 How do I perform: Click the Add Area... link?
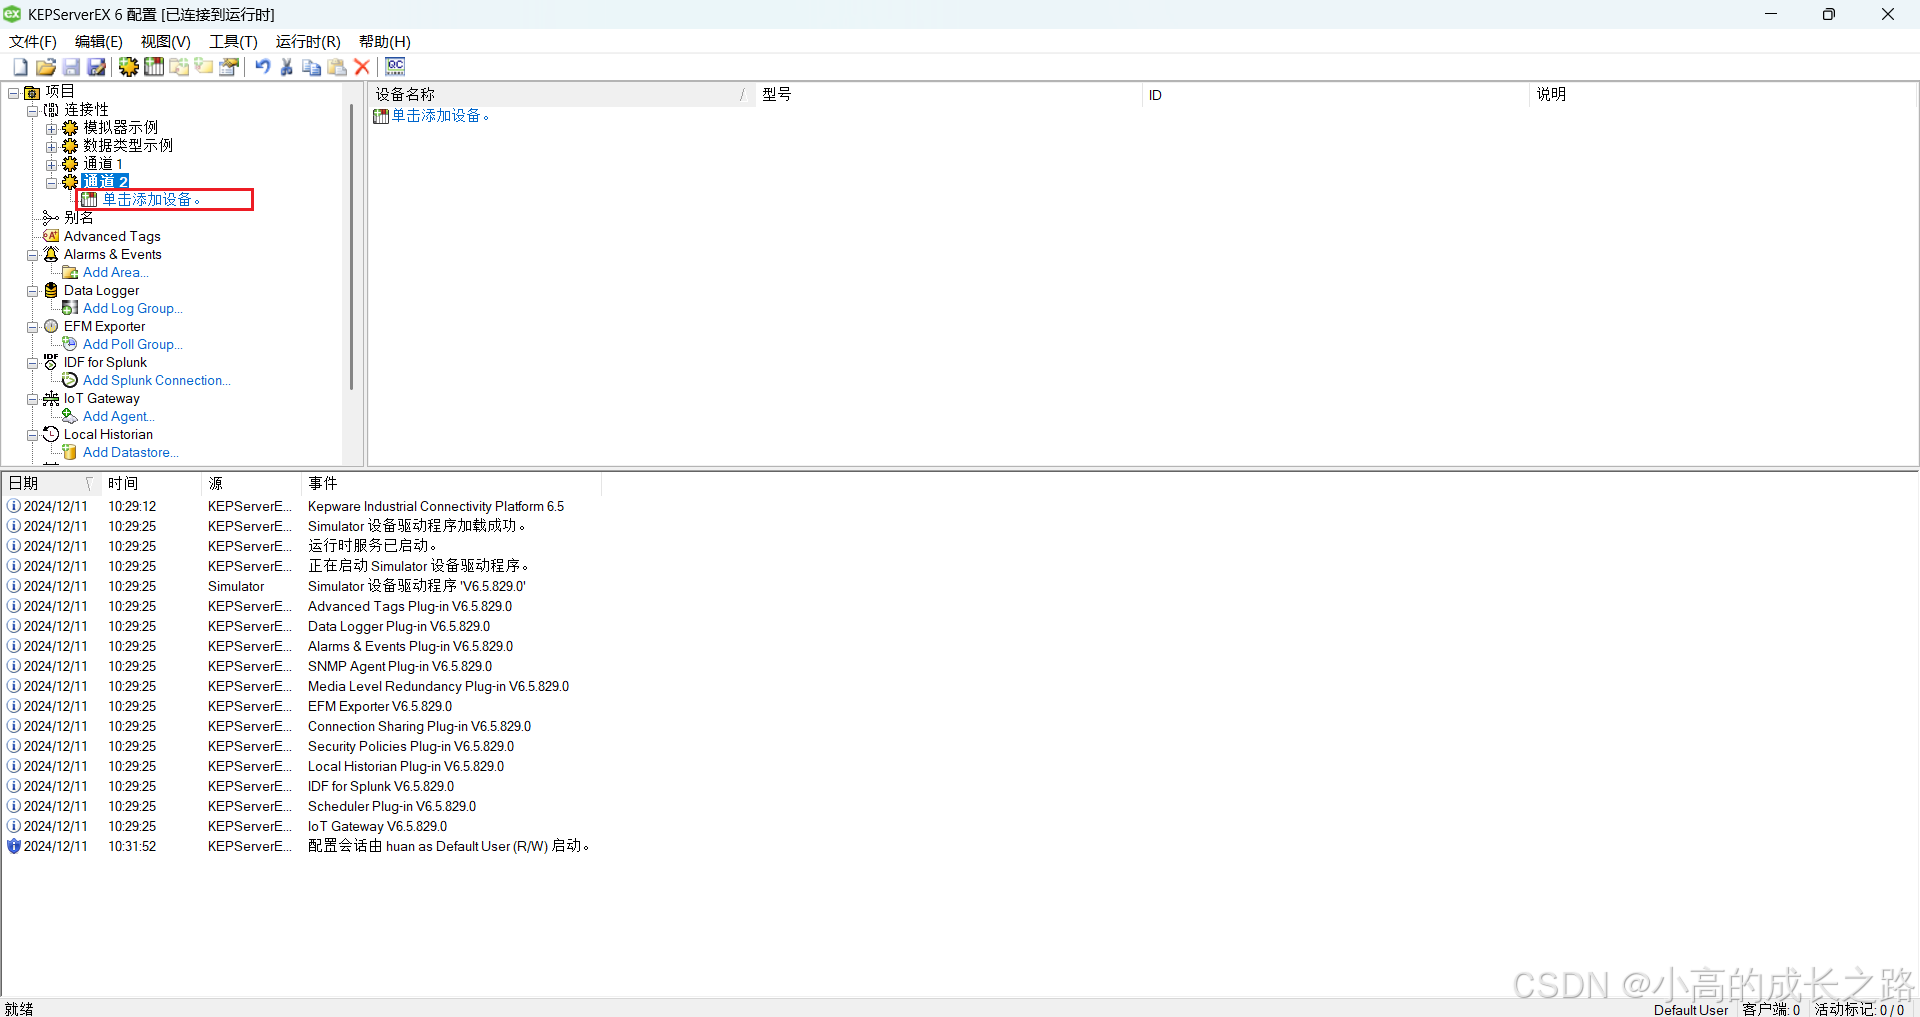(x=115, y=272)
